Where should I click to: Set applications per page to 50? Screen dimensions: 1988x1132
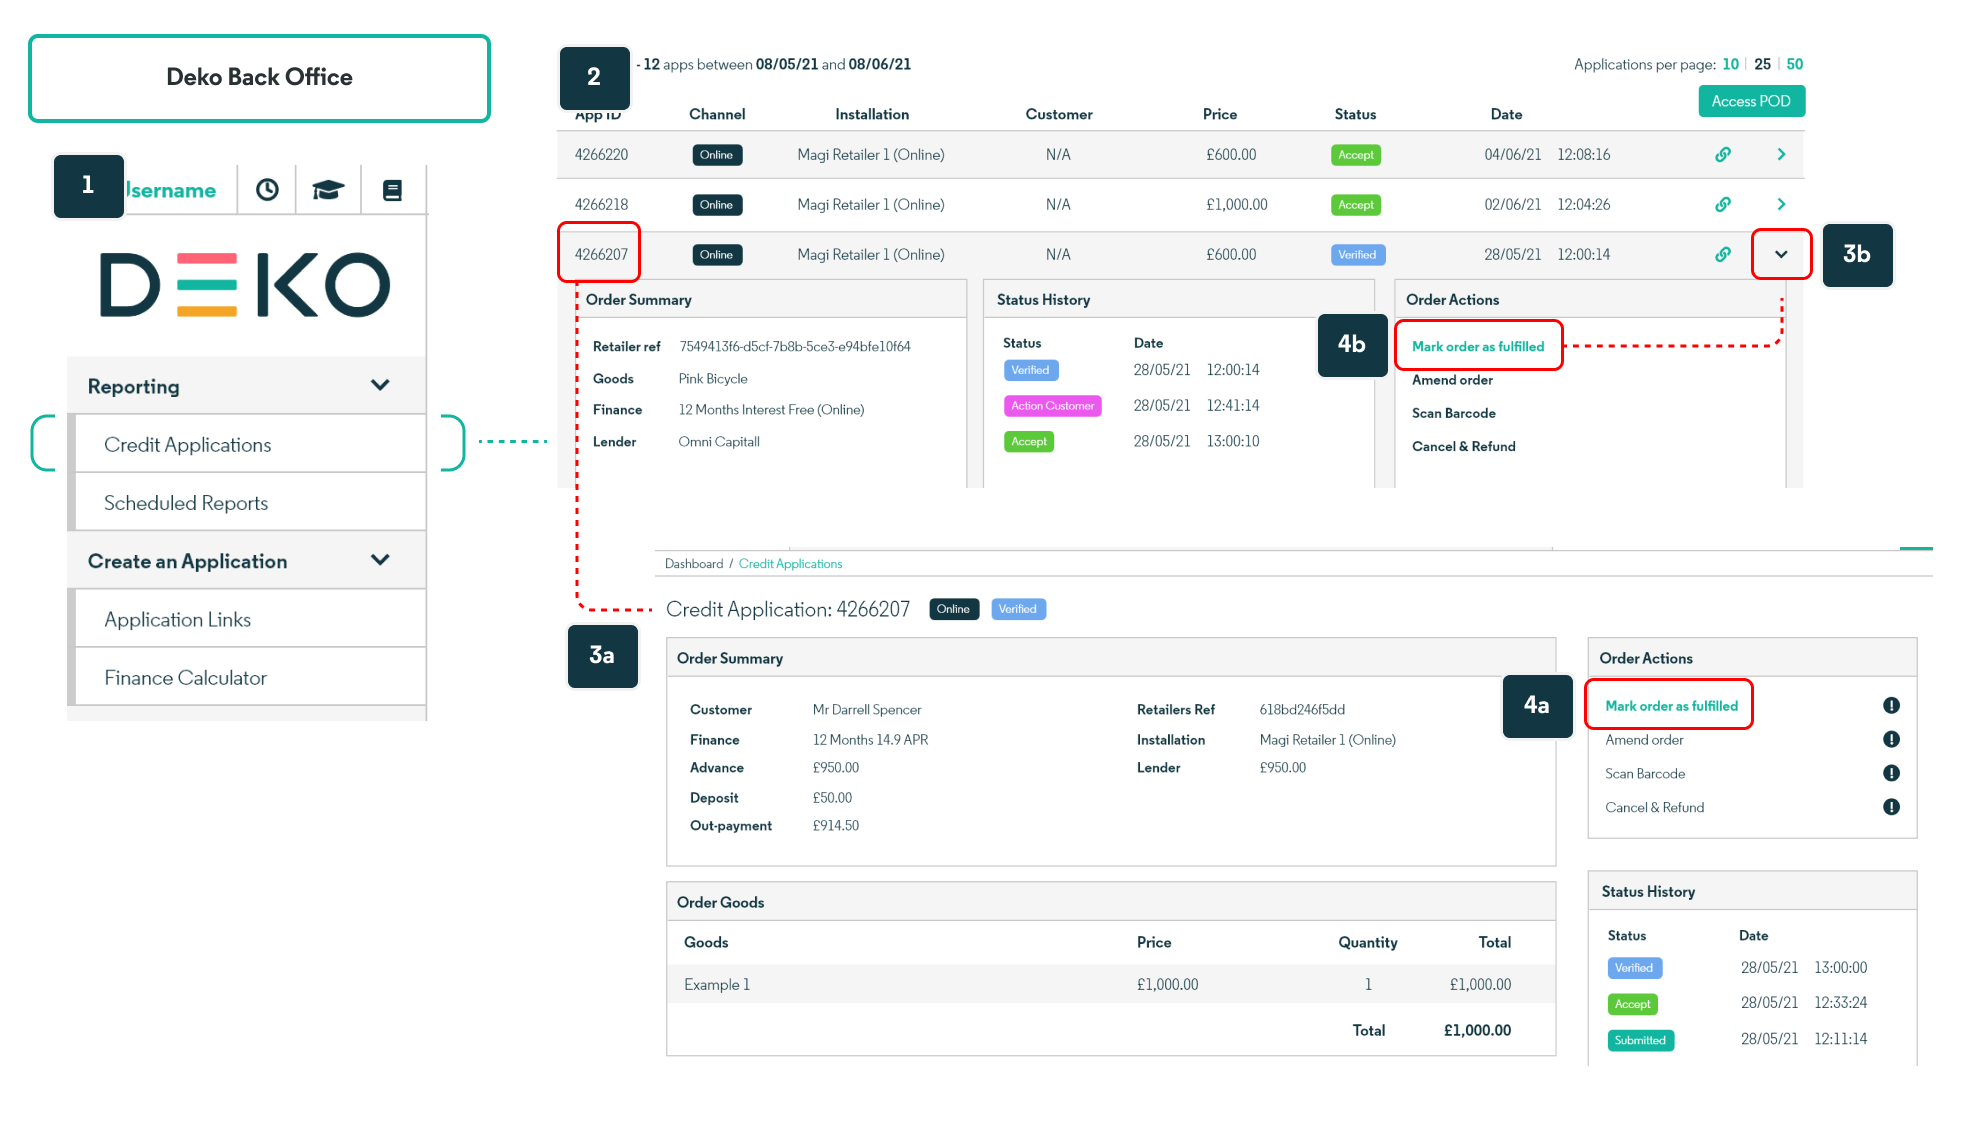coord(1795,64)
